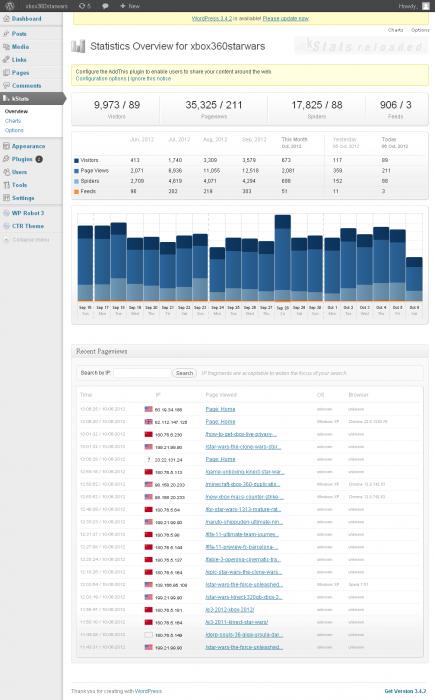
Task: Switch to the Options tab at top right
Action: [420, 30]
